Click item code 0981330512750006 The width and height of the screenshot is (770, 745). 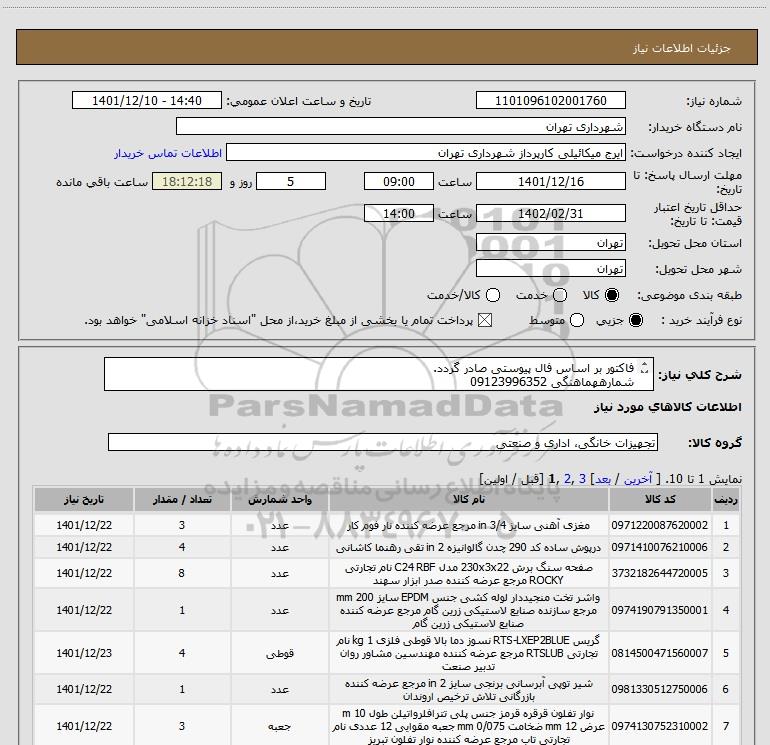tap(660, 689)
